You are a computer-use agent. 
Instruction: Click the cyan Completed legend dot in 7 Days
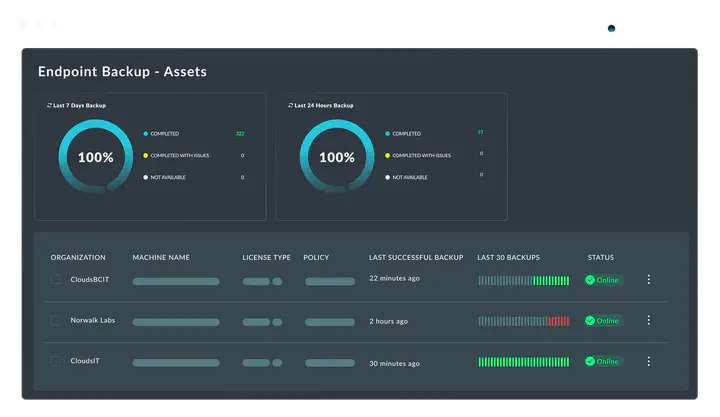pyautogui.click(x=145, y=133)
